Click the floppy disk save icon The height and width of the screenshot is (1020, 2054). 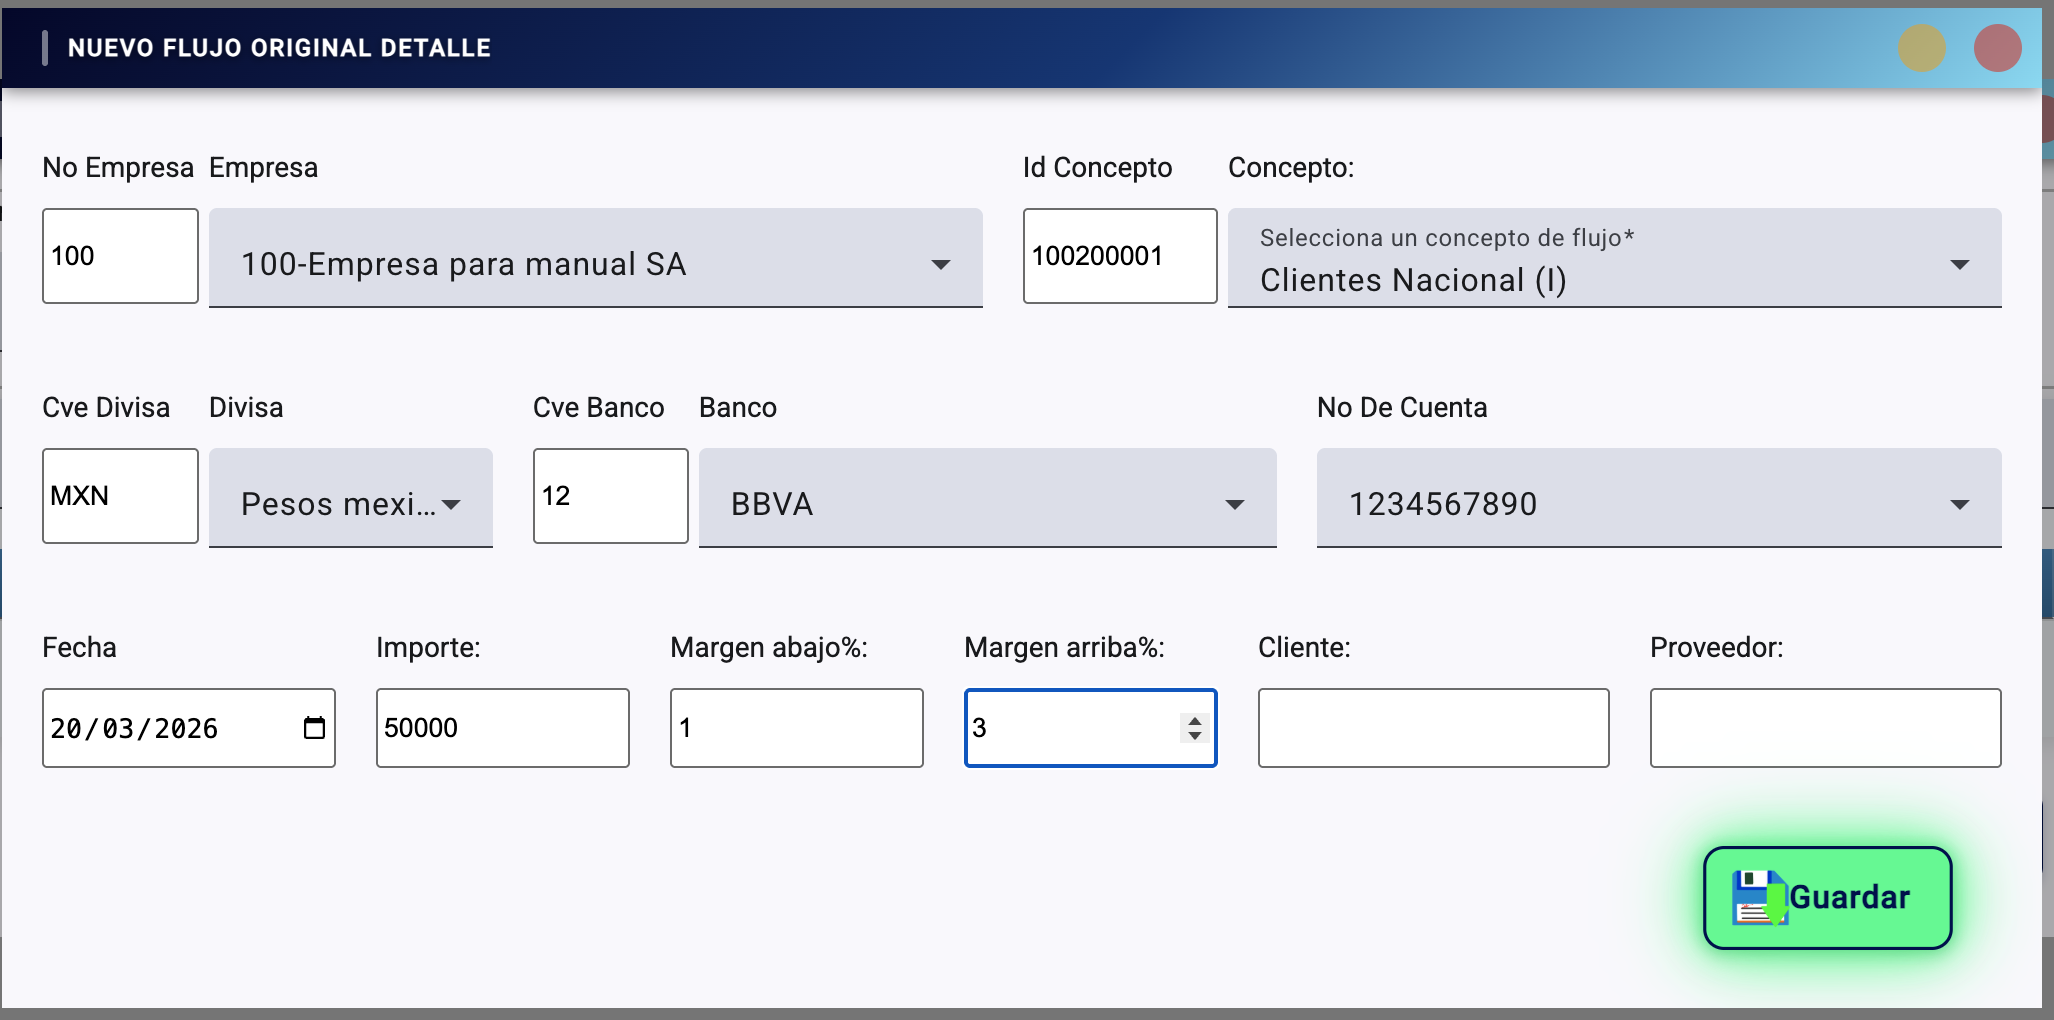click(1759, 898)
